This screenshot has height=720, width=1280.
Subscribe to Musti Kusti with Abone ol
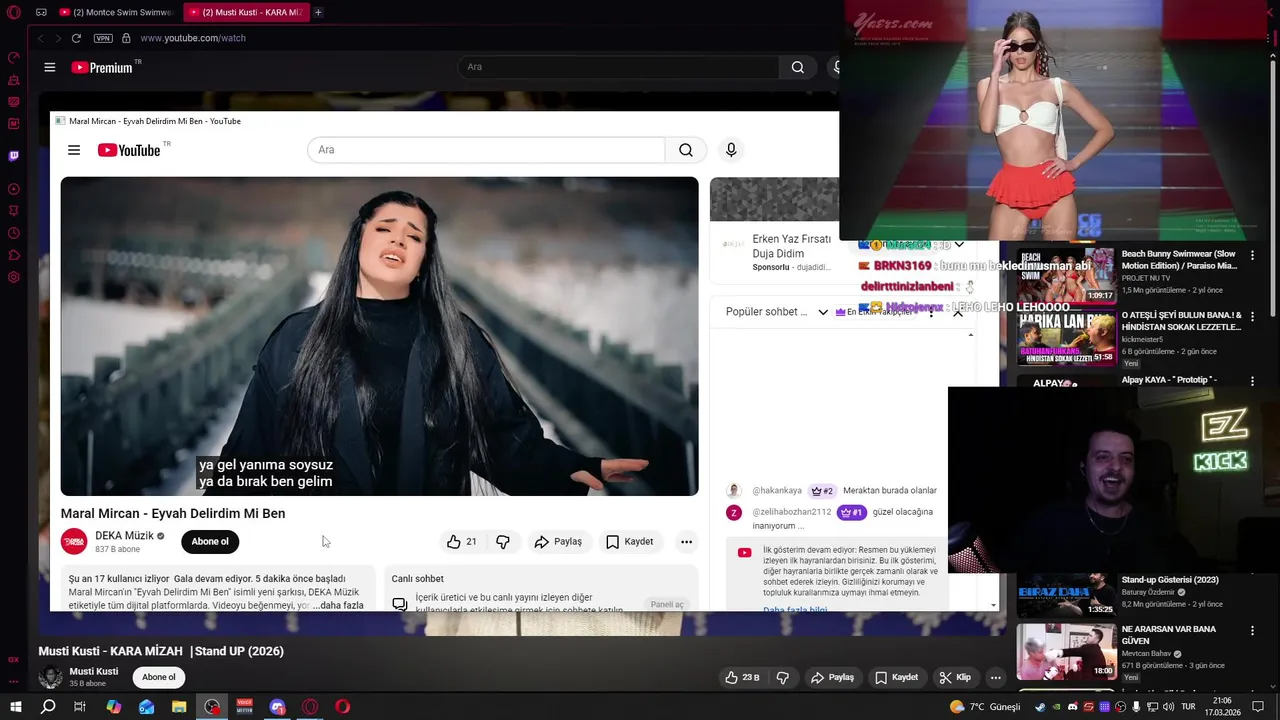(158, 677)
